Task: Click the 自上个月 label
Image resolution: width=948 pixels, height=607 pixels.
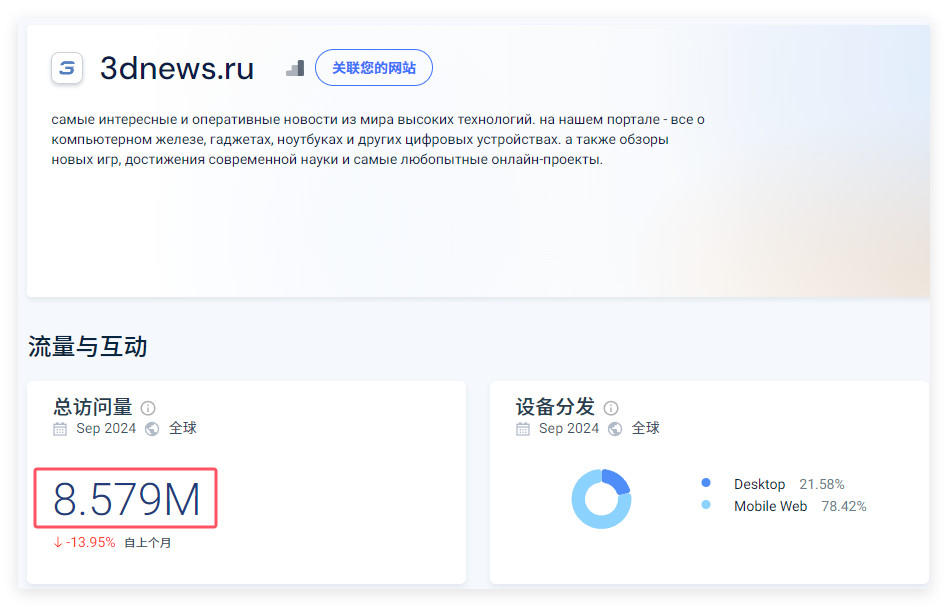Action: [148, 543]
